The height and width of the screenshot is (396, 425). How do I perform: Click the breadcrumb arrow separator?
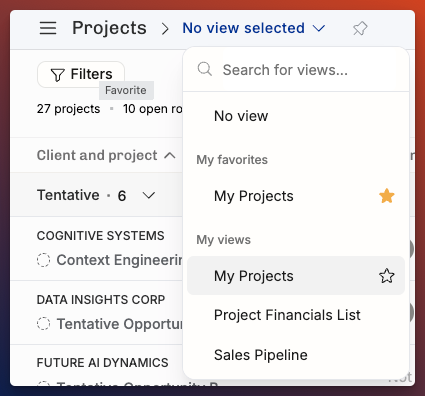165,29
